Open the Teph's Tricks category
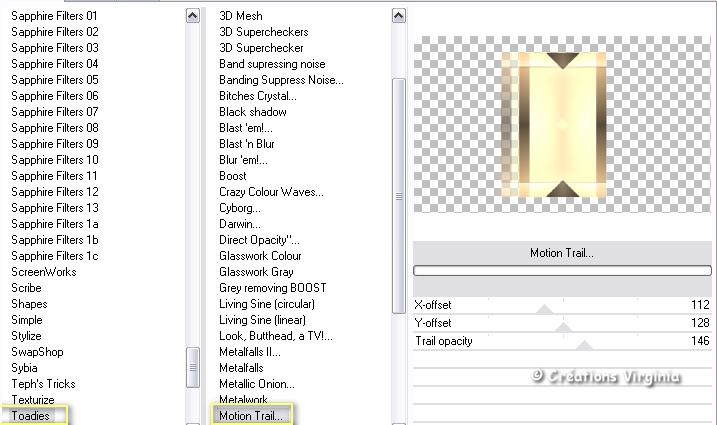 click(43, 383)
